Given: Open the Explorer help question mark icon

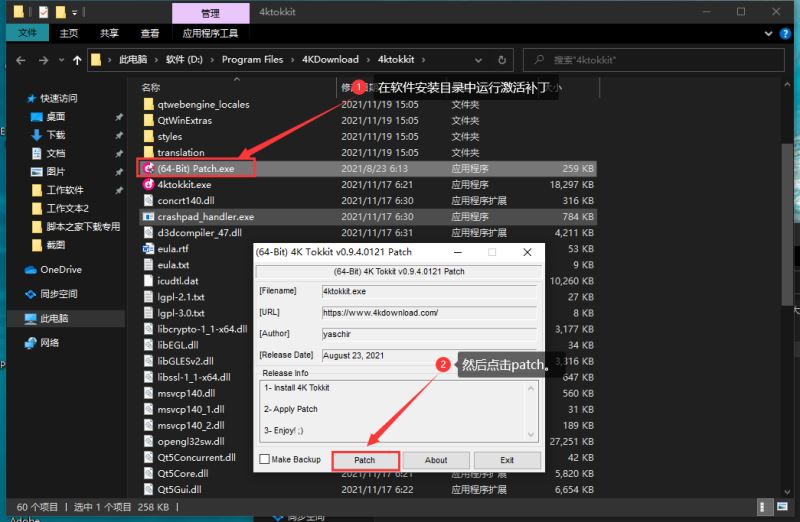Looking at the screenshot, I should (x=785, y=34).
